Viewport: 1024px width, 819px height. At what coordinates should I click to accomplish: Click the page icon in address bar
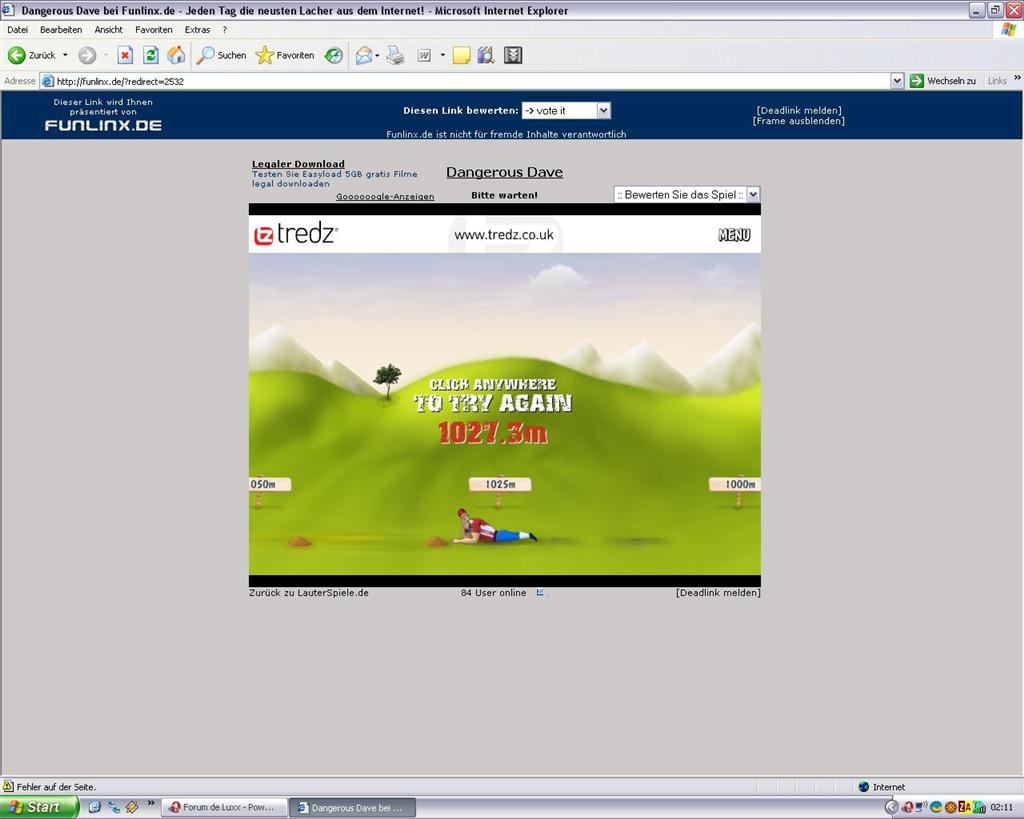tap(47, 81)
